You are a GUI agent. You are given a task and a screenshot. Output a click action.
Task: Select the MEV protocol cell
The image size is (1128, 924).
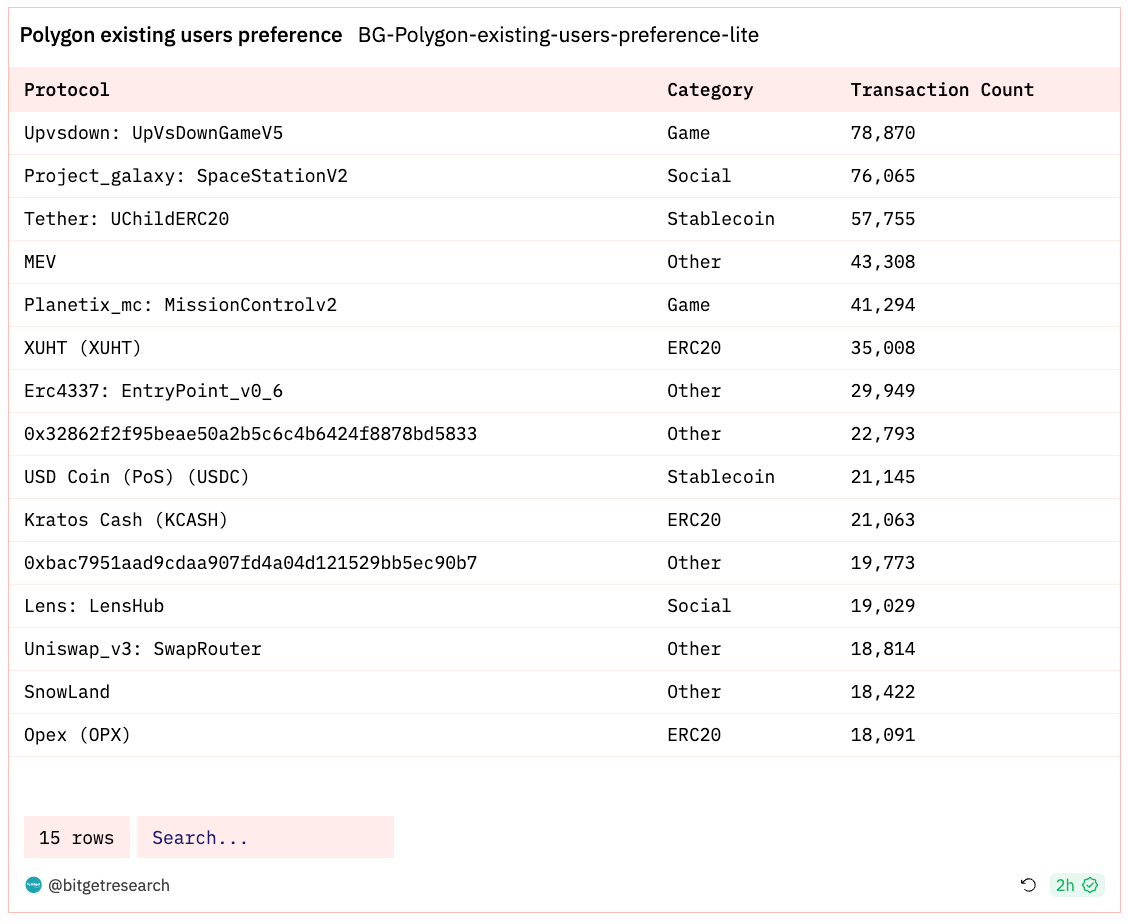[40, 262]
